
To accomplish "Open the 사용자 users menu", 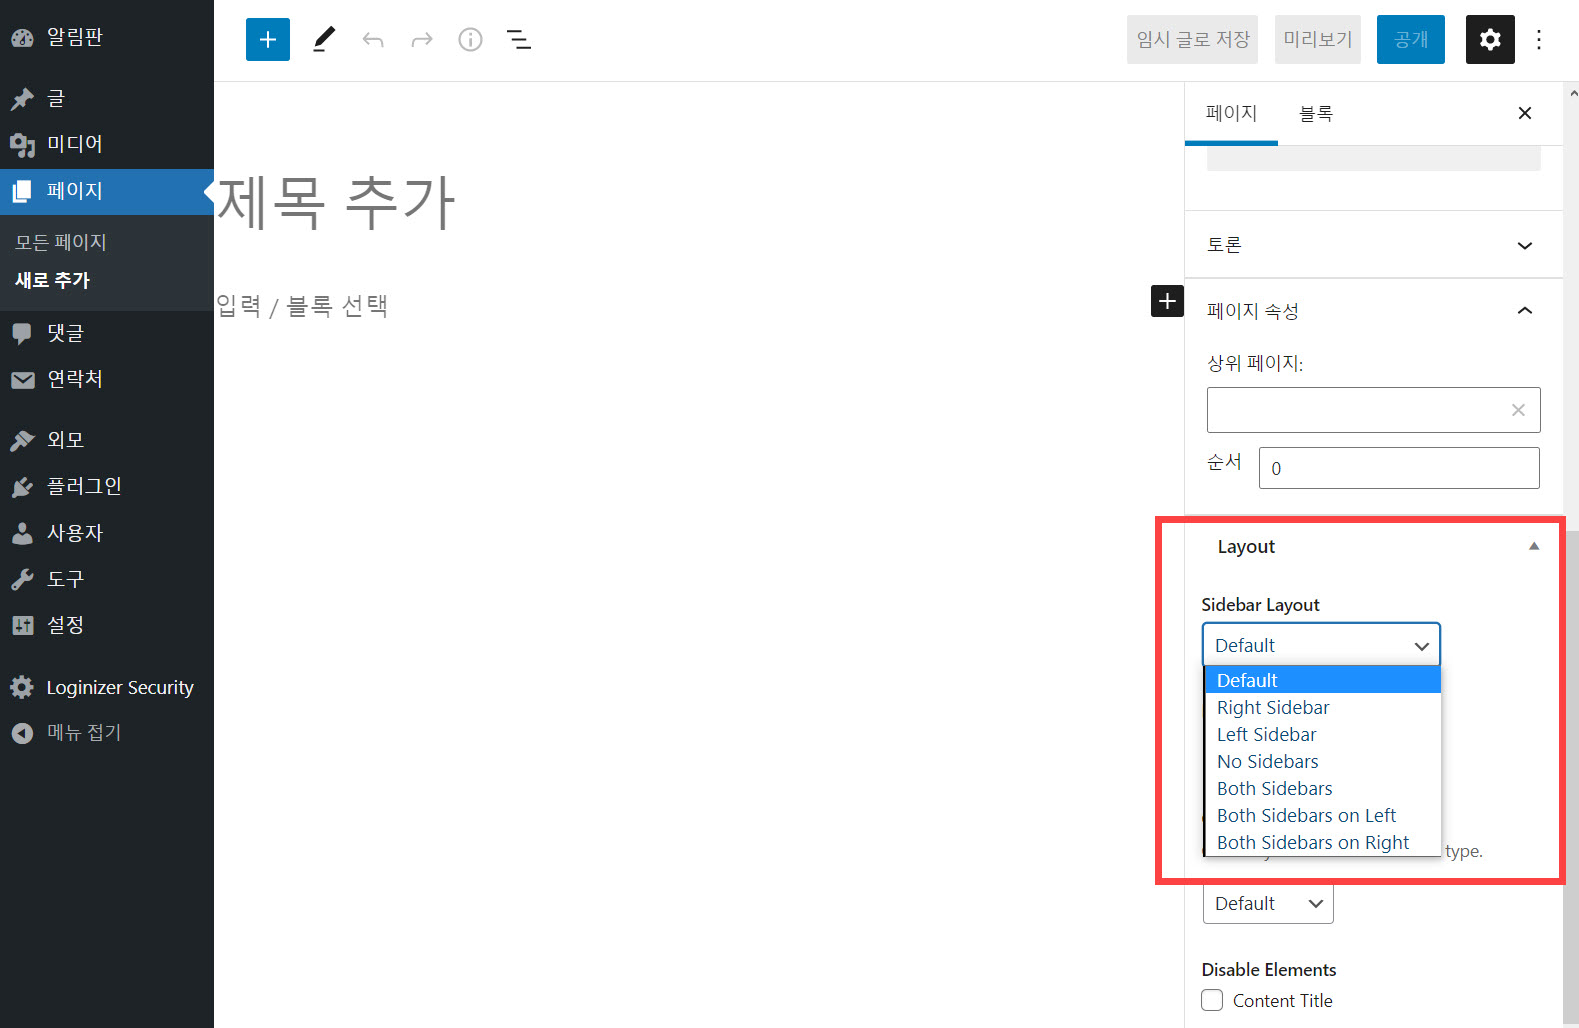I will point(107,533).
